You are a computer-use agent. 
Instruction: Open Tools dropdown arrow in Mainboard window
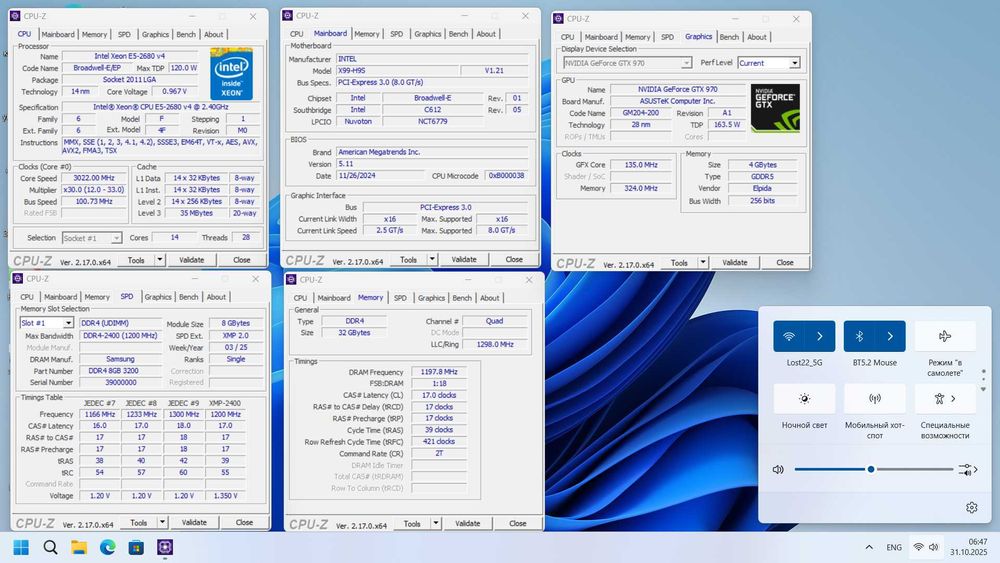[x=432, y=259]
